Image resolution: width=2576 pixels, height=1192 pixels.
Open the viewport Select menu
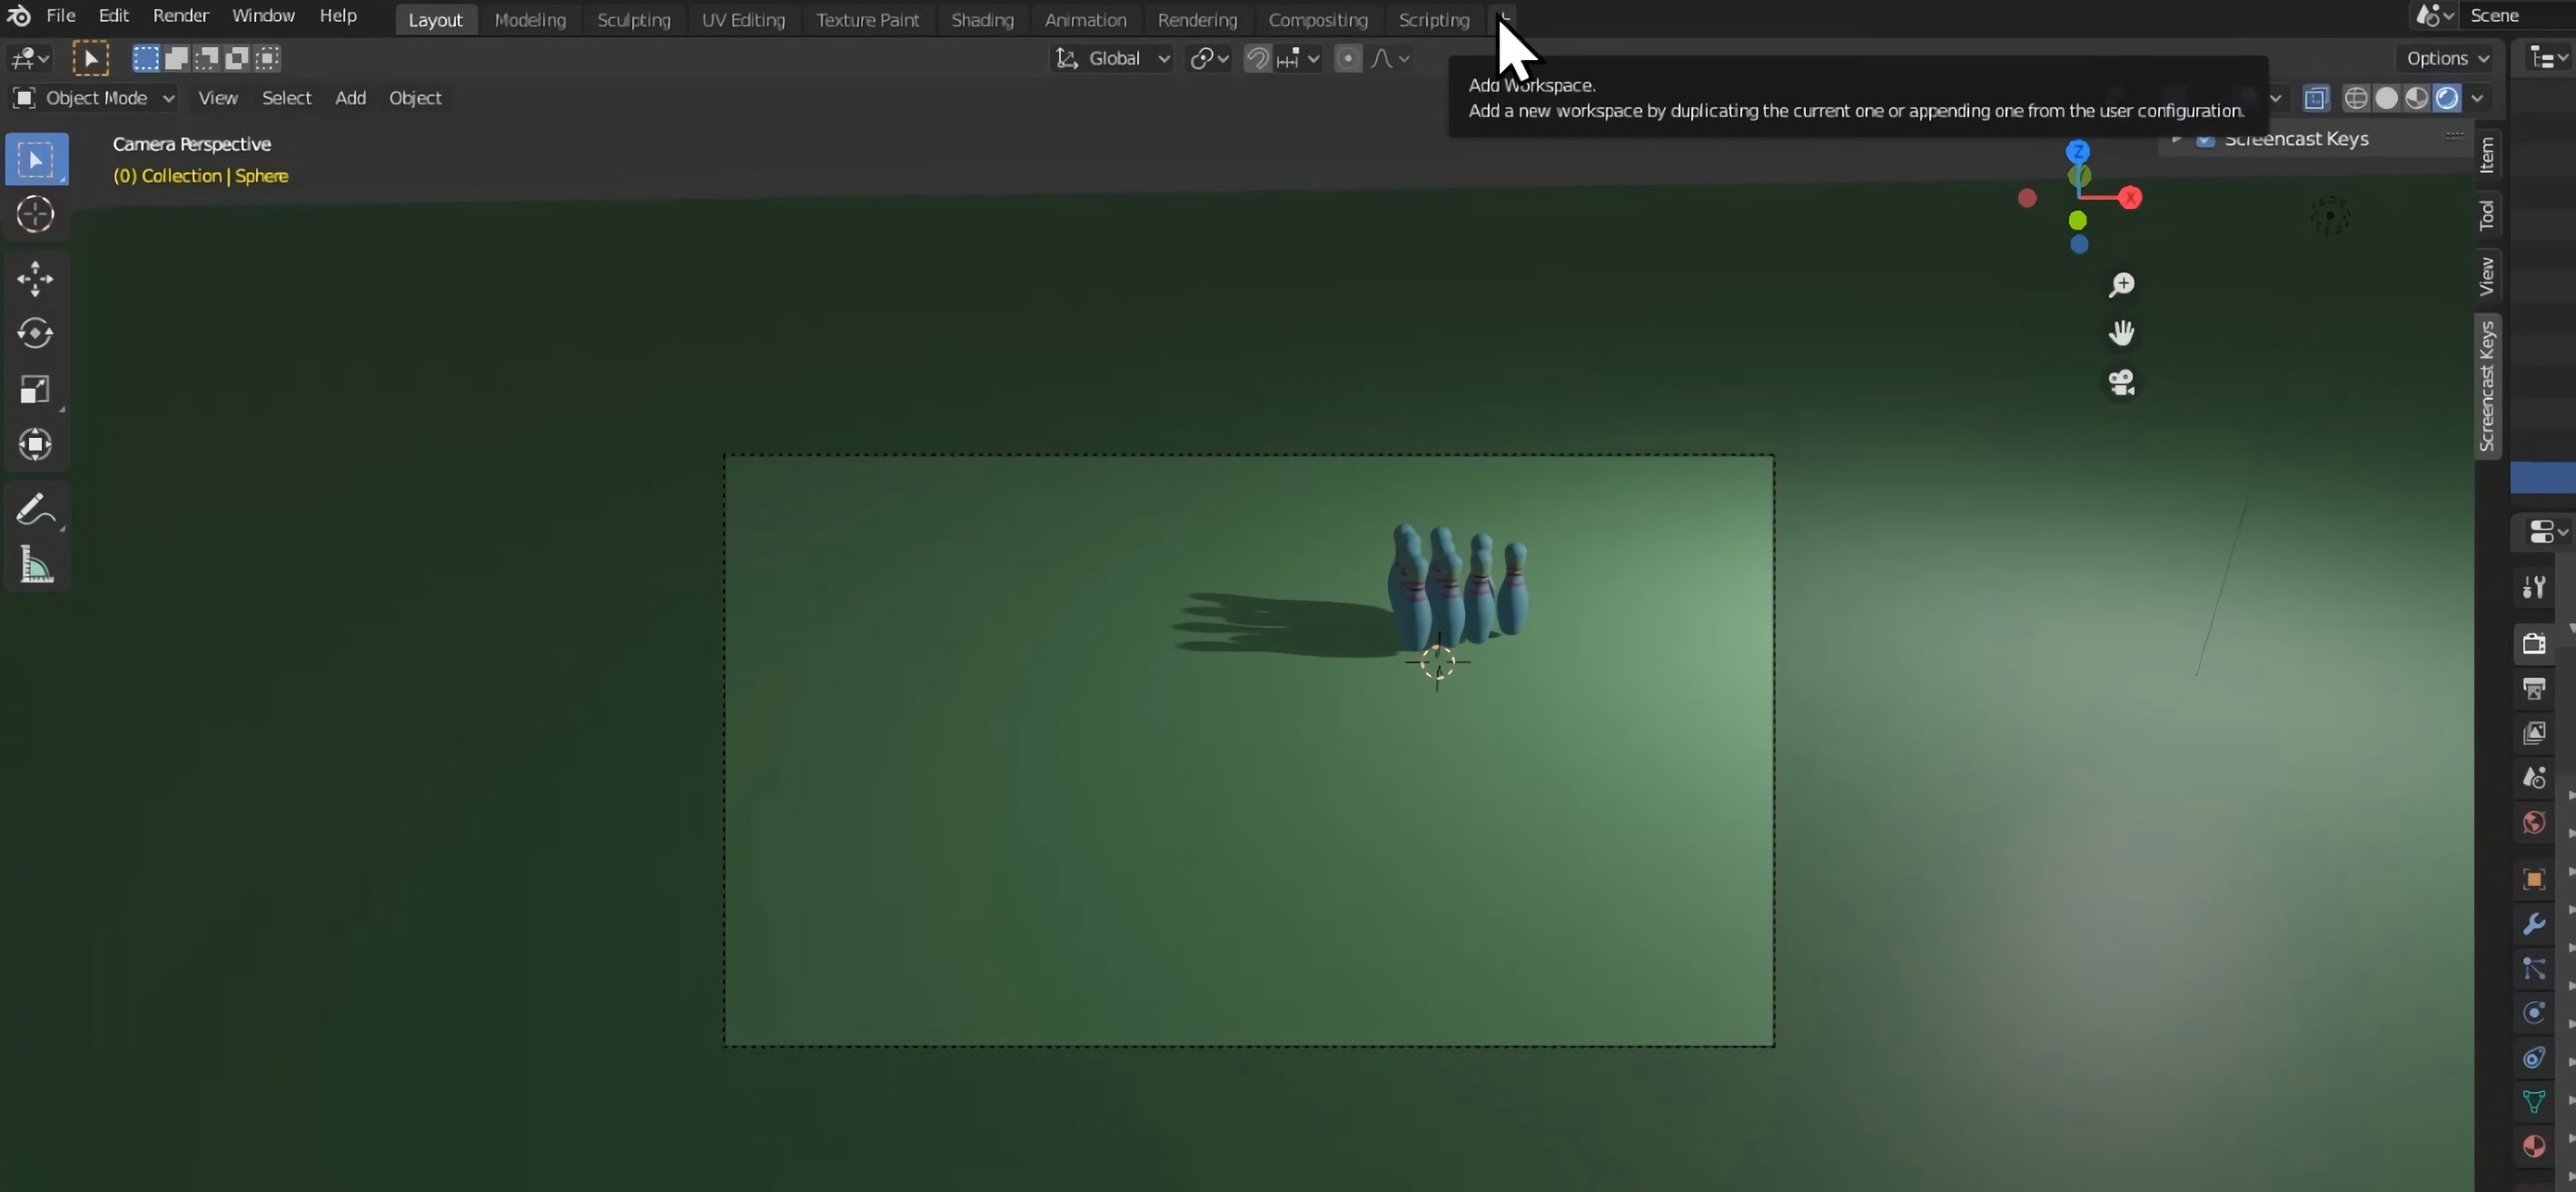click(286, 98)
